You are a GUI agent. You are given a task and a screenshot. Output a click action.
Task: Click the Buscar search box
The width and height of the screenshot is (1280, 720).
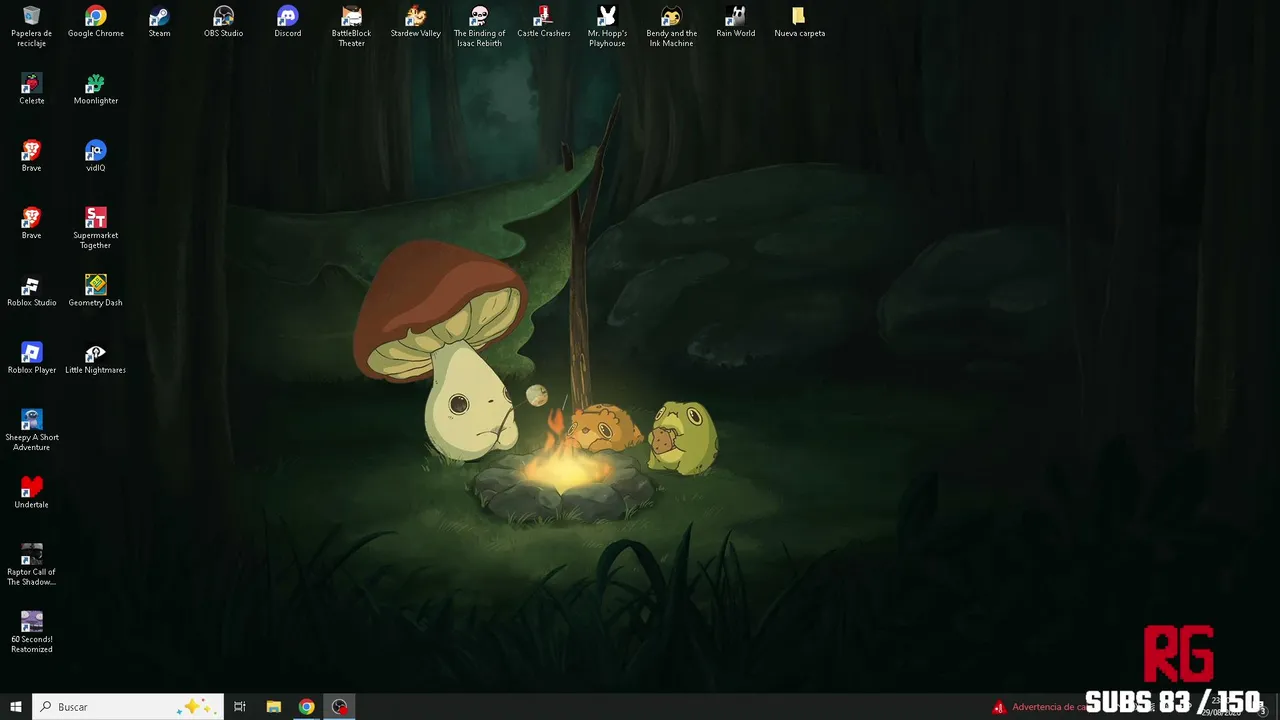pos(128,706)
